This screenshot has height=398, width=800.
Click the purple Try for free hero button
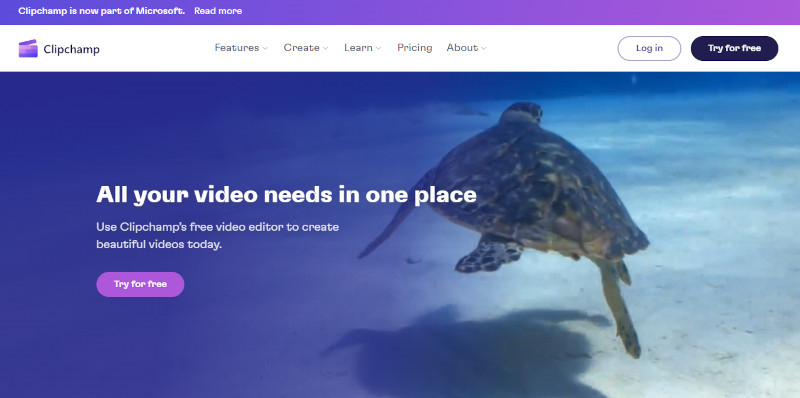(140, 284)
